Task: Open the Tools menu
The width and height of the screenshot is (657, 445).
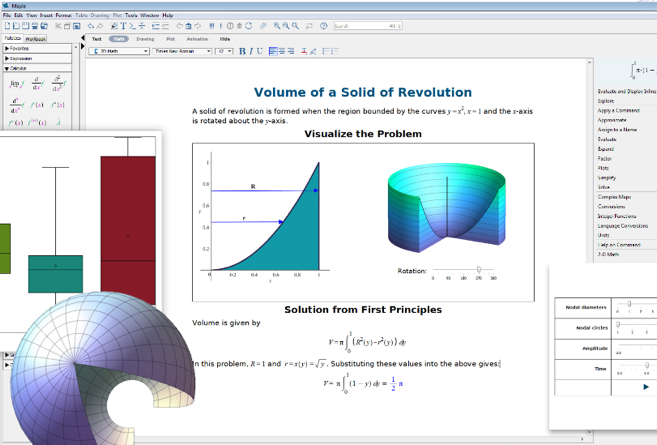Action: 130,16
